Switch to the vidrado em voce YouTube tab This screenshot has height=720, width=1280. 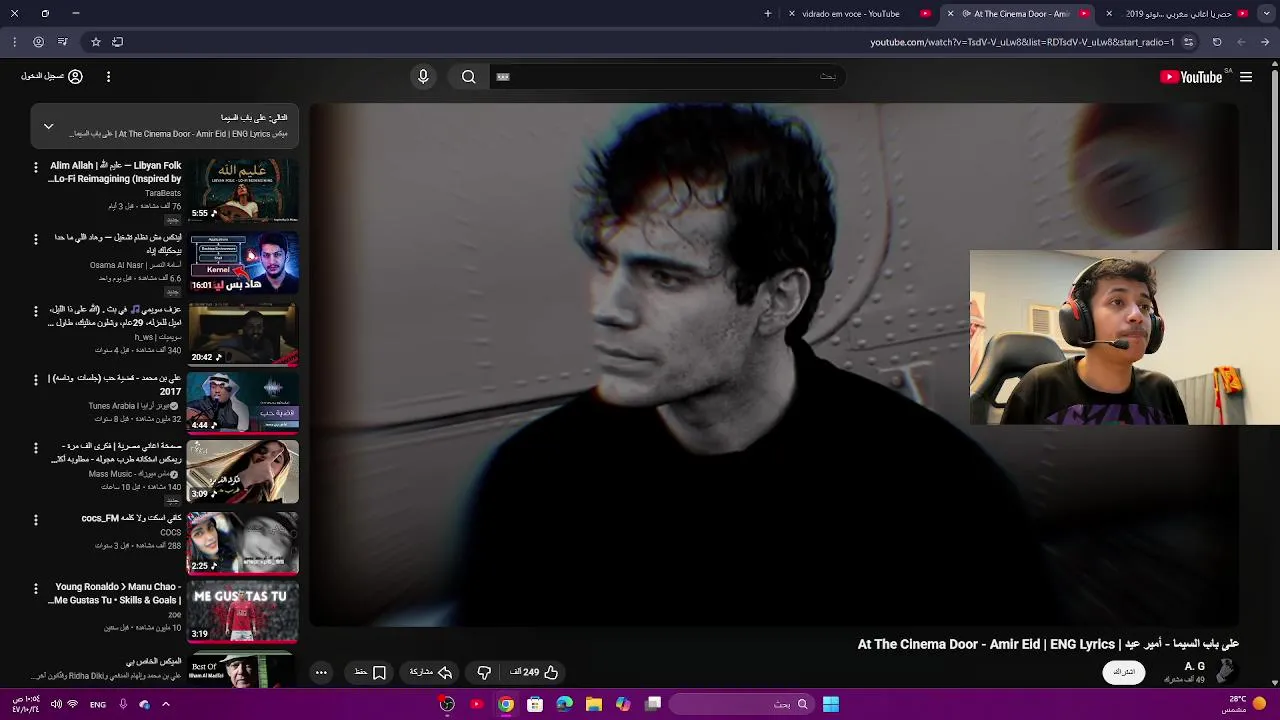click(860, 13)
